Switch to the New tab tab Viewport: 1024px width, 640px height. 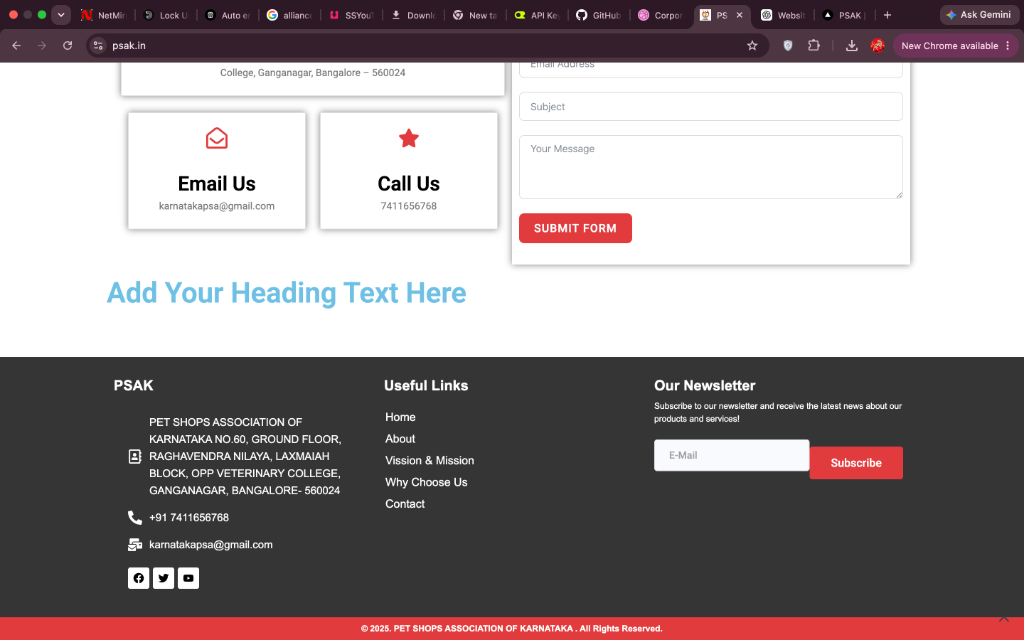coord(475,15)
